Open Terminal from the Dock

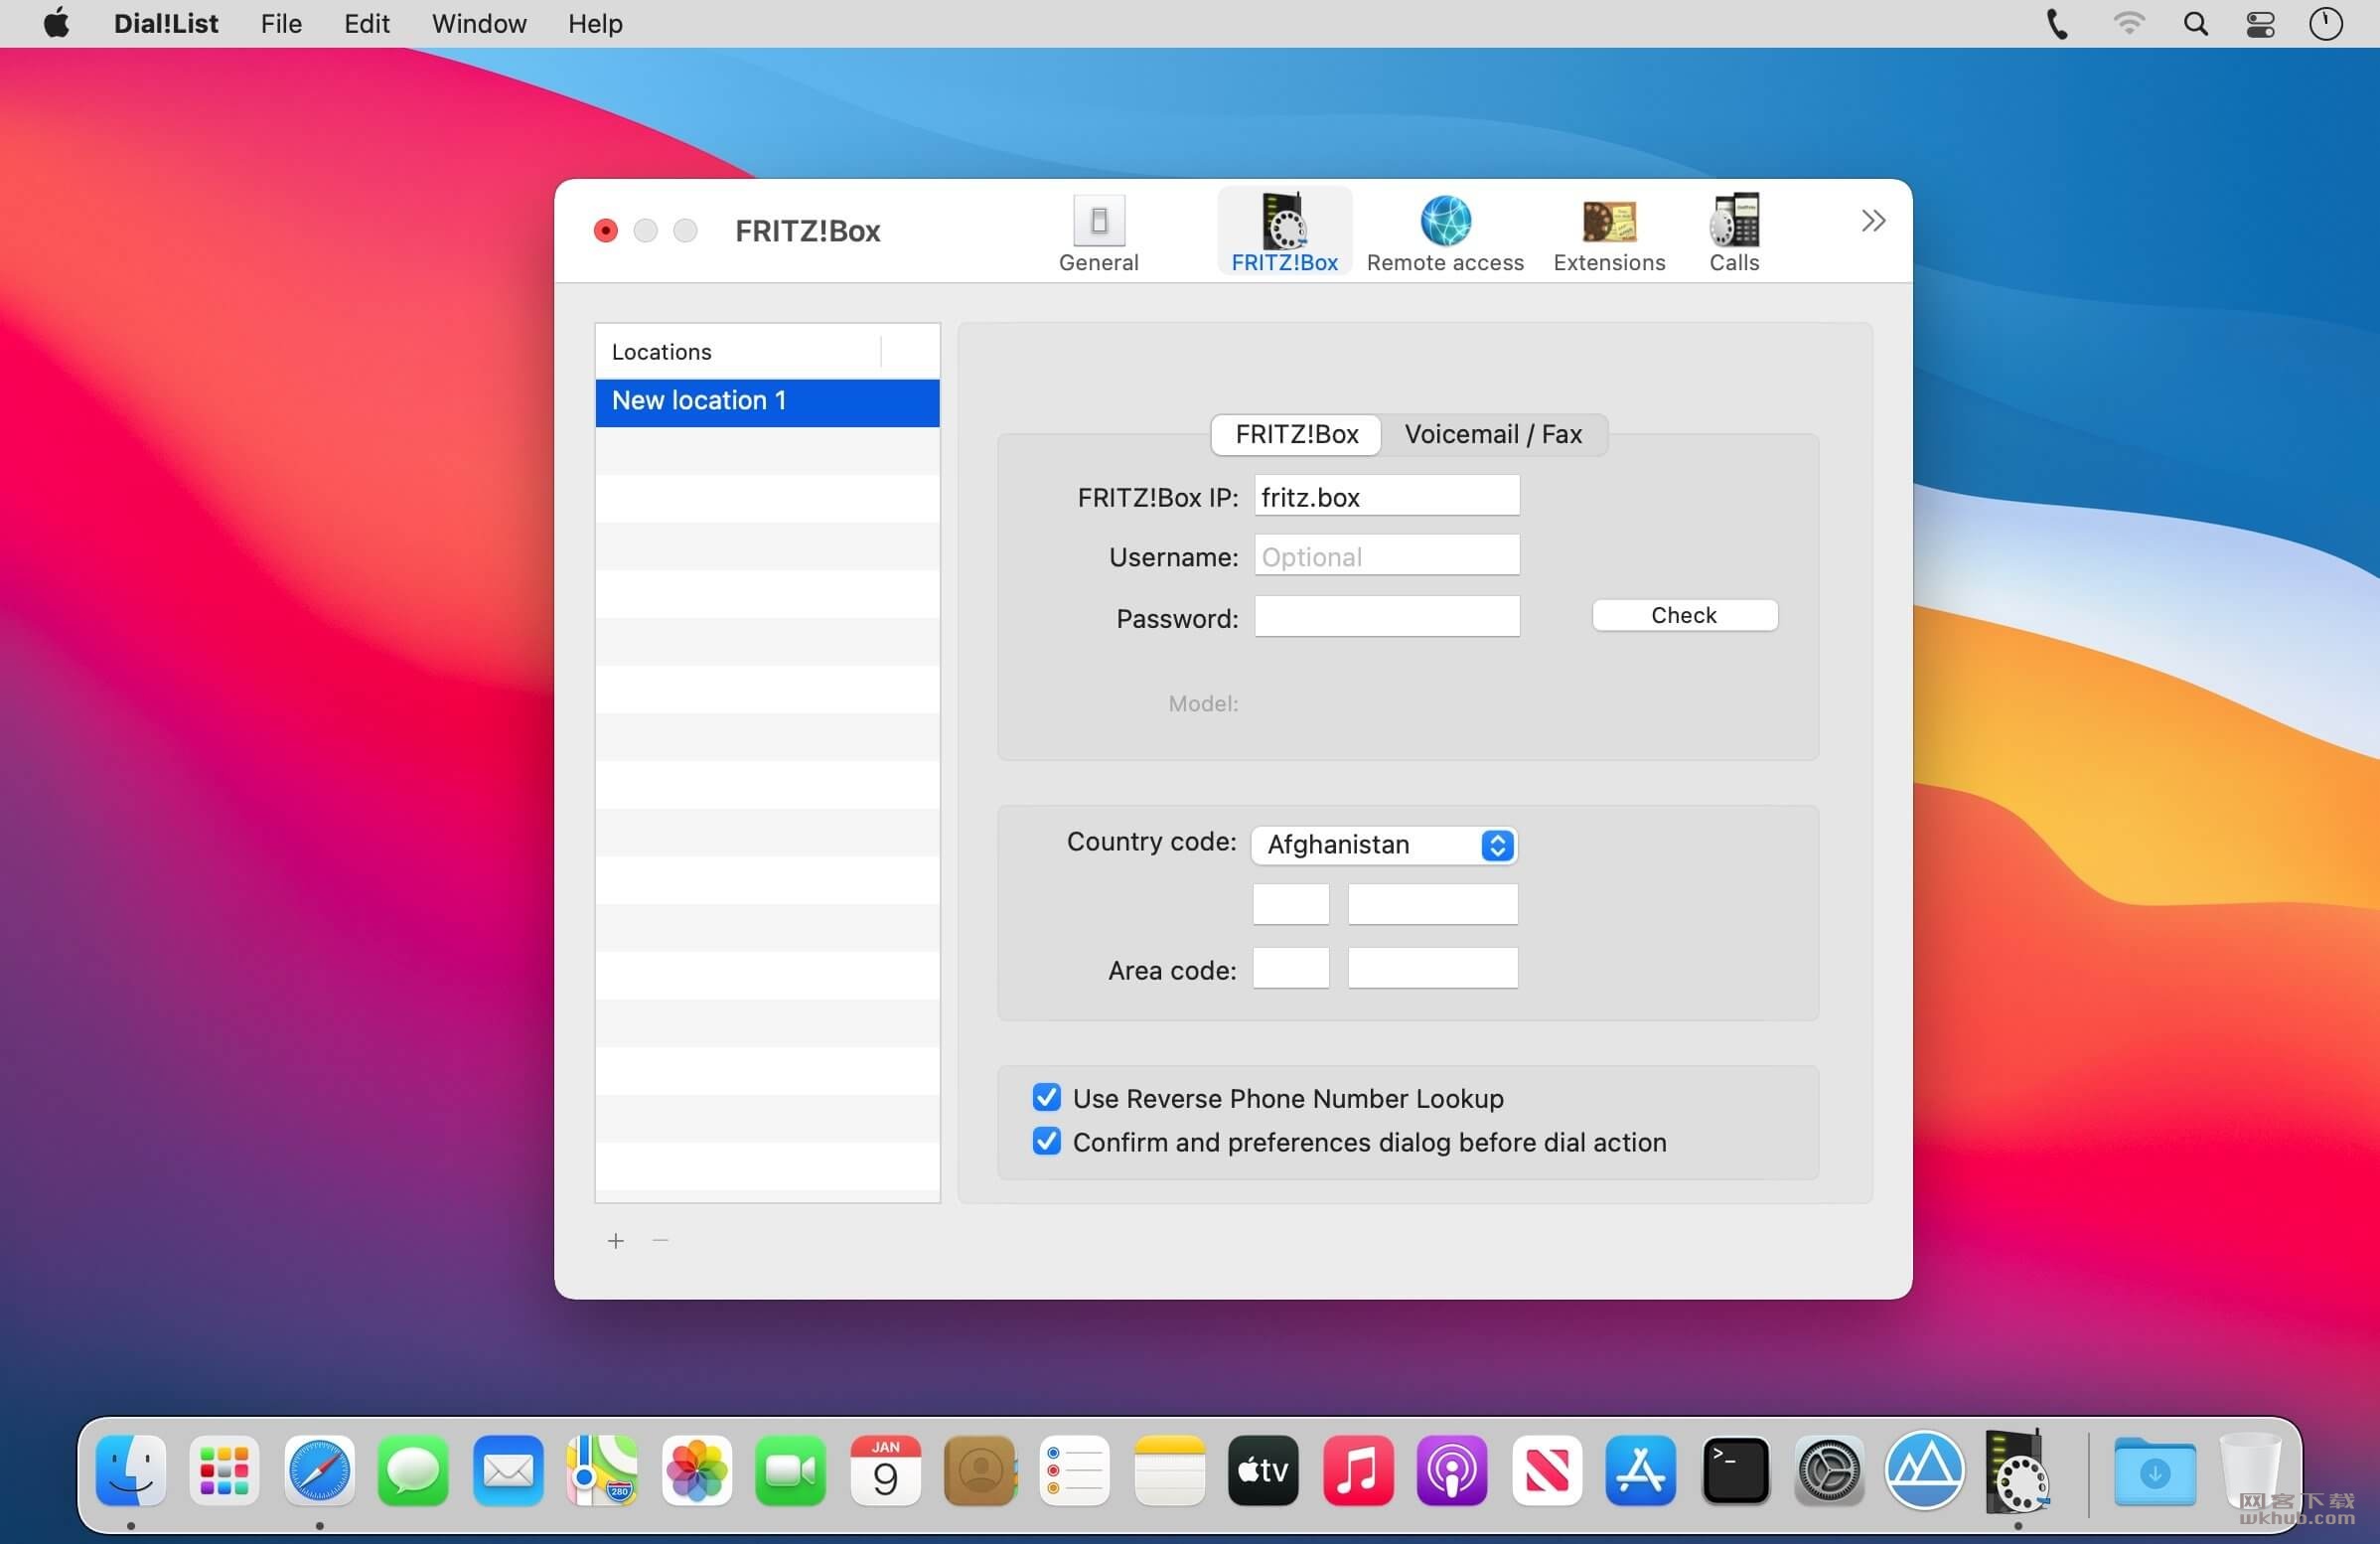1735,1470
